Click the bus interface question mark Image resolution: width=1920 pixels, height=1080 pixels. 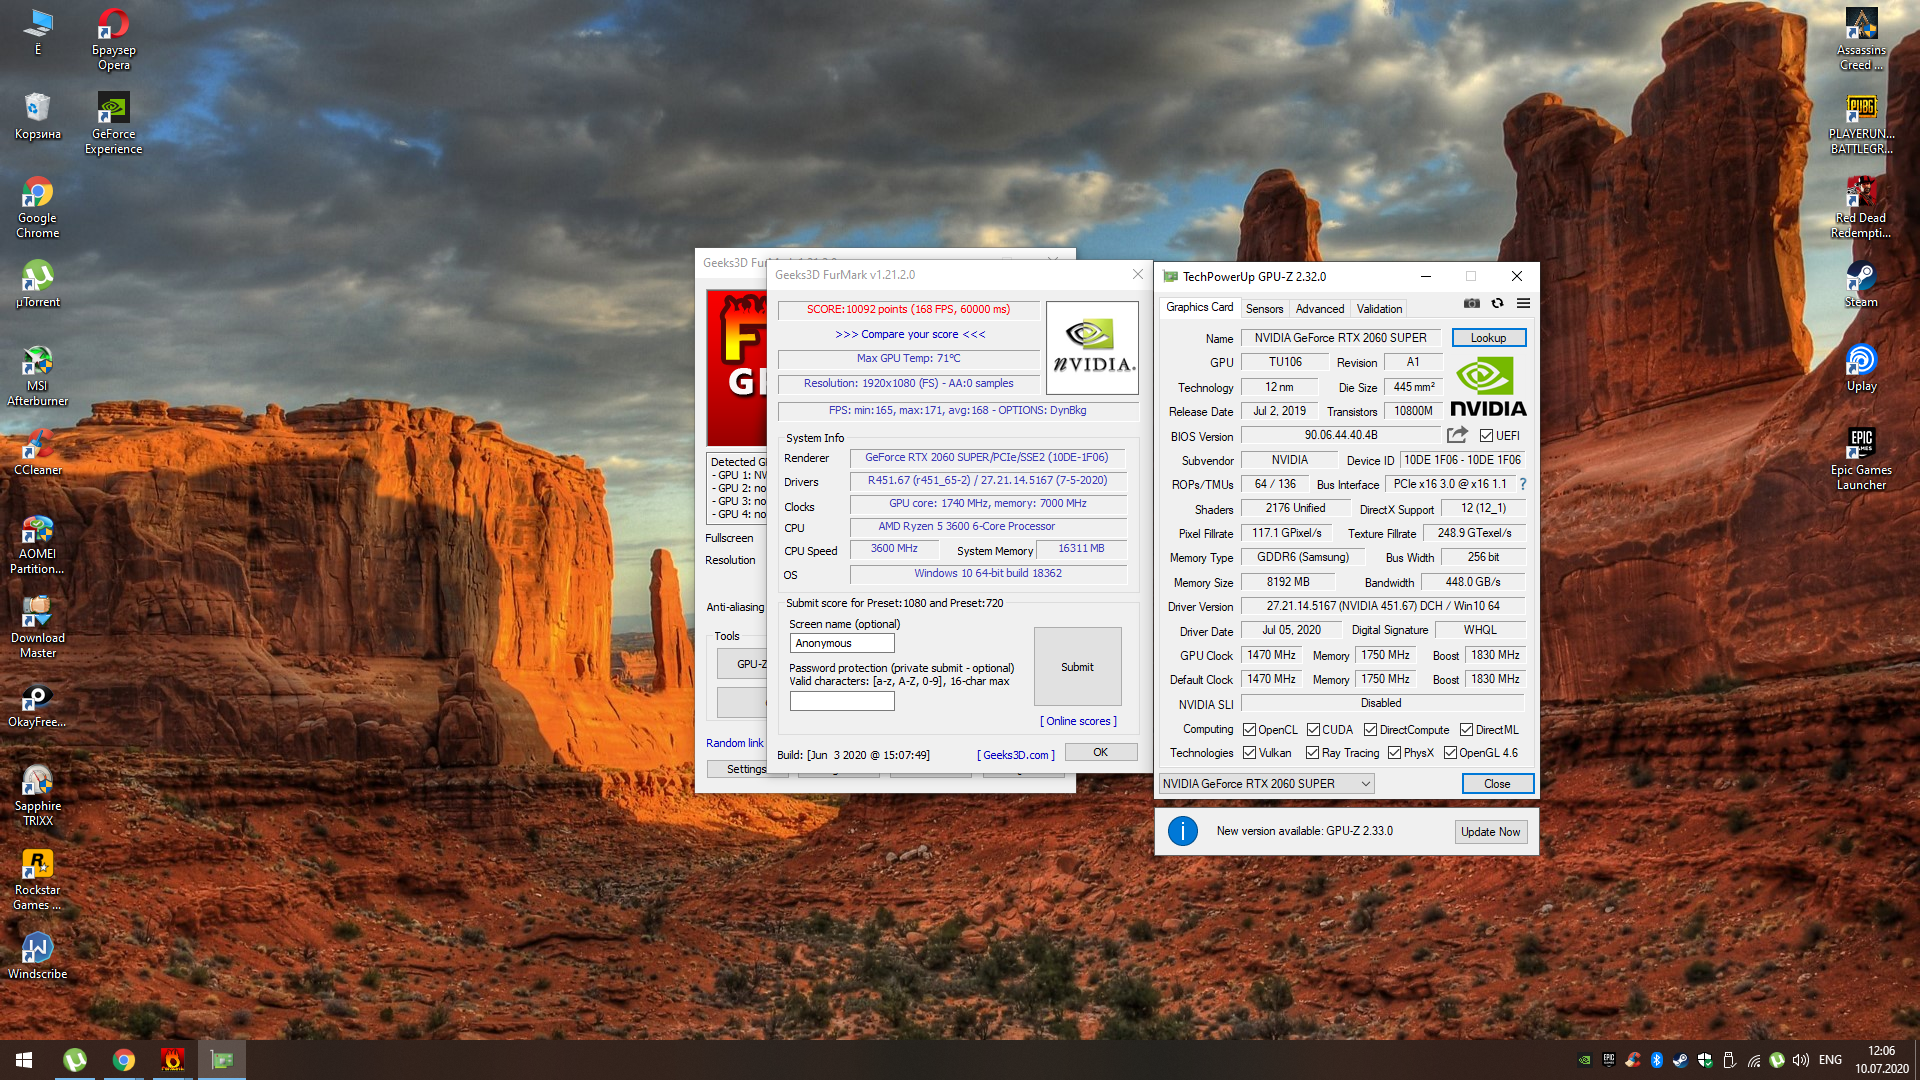(1523, 484)
